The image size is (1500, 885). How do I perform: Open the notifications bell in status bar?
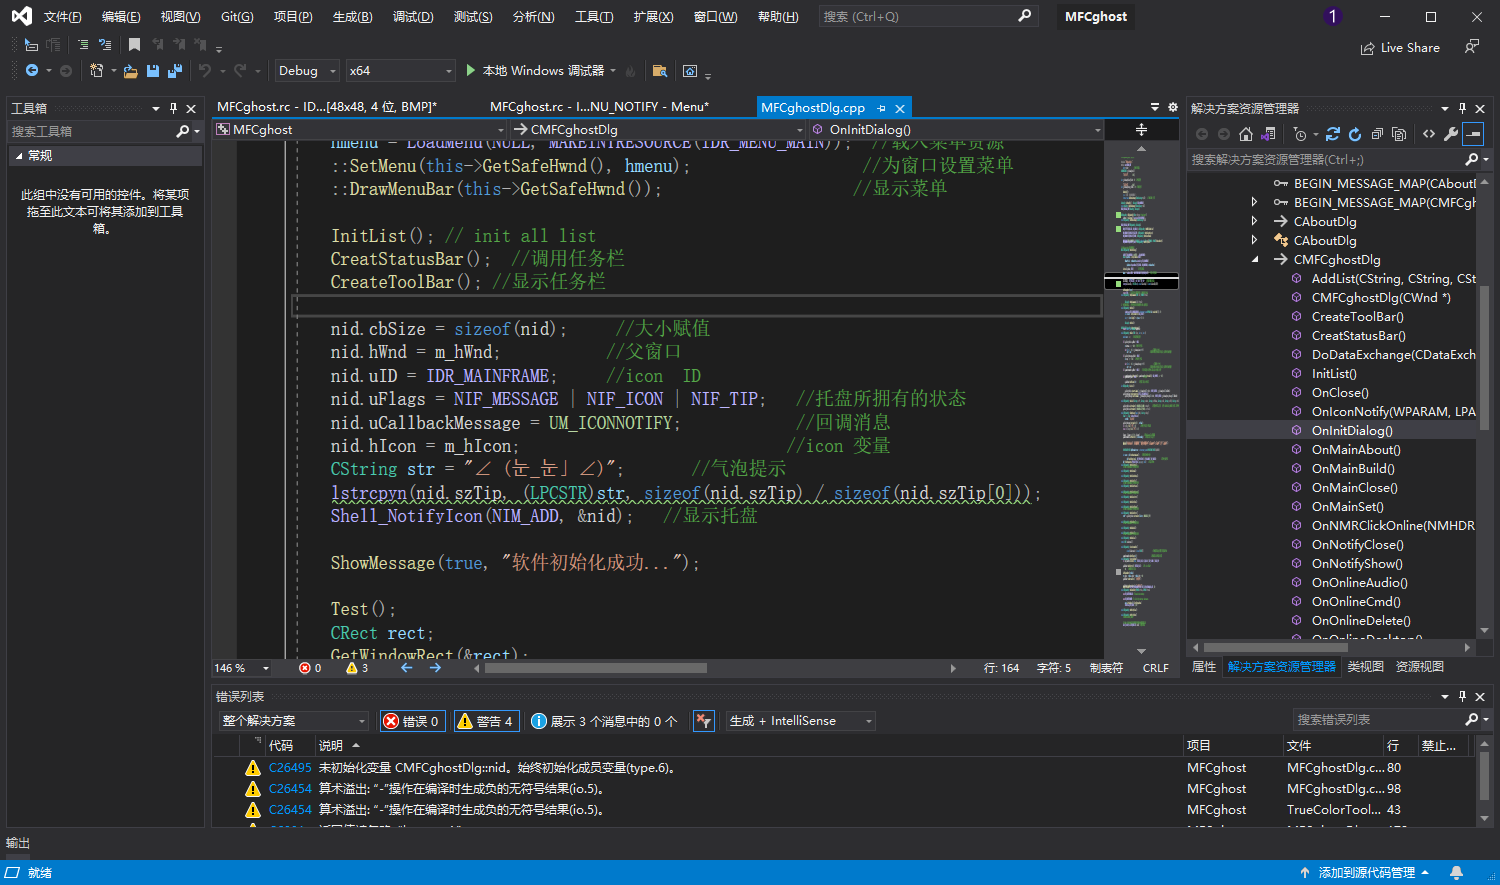(x=1457, y=872)
